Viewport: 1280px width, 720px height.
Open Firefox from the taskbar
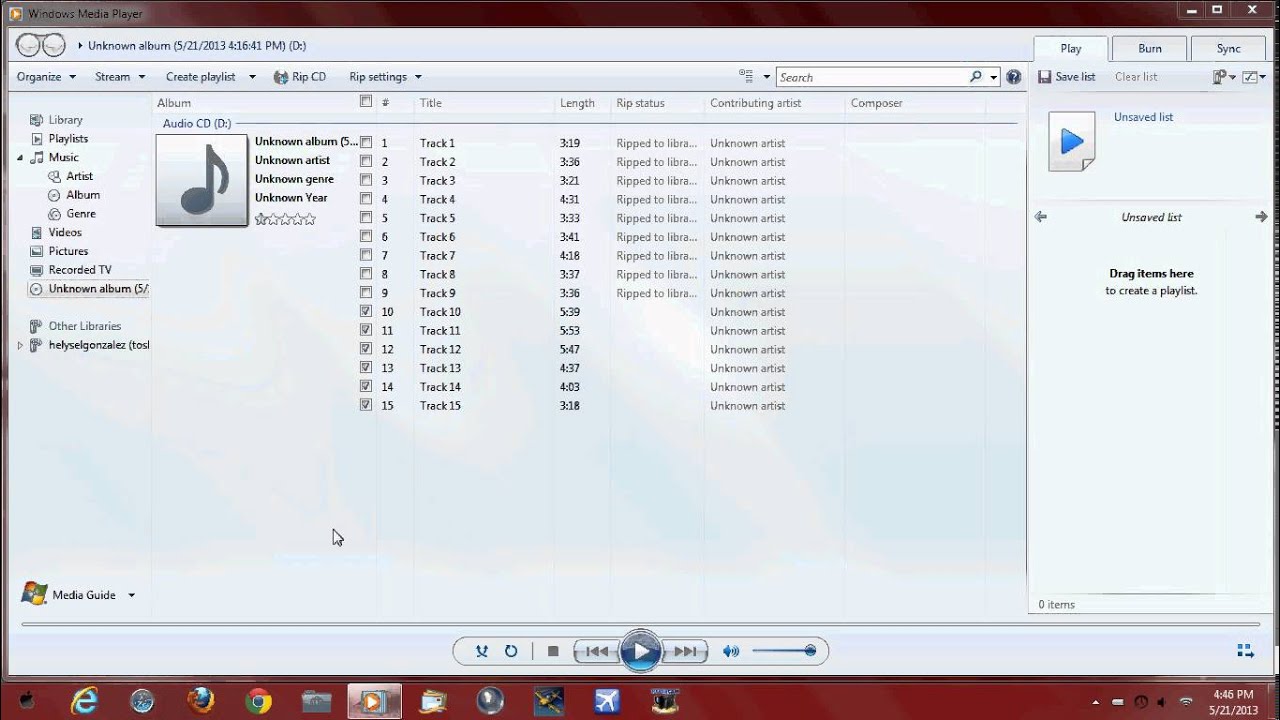coord(200,702)
